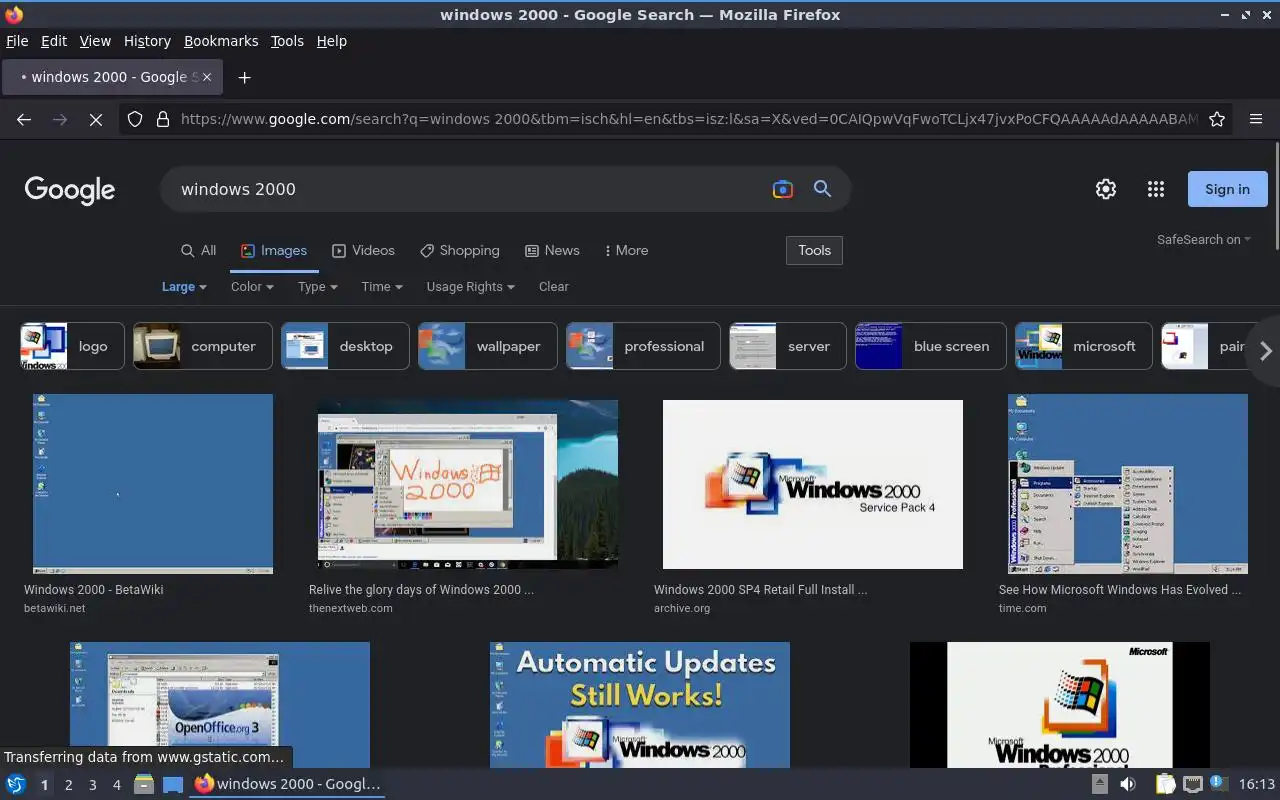Open Firefox hamburger application menu
Viewport: 1280px width, 800px height.
(x=1256, y=119)
